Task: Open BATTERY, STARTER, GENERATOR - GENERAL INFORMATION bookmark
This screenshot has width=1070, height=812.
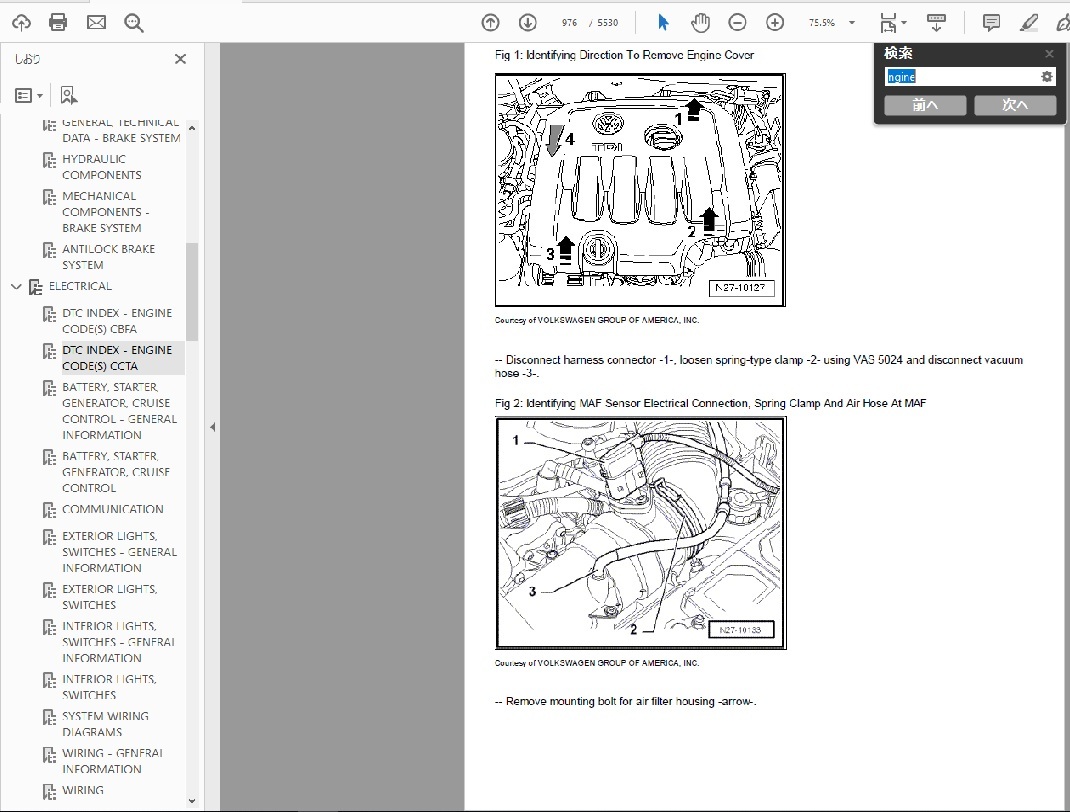Action: point(119,411)
